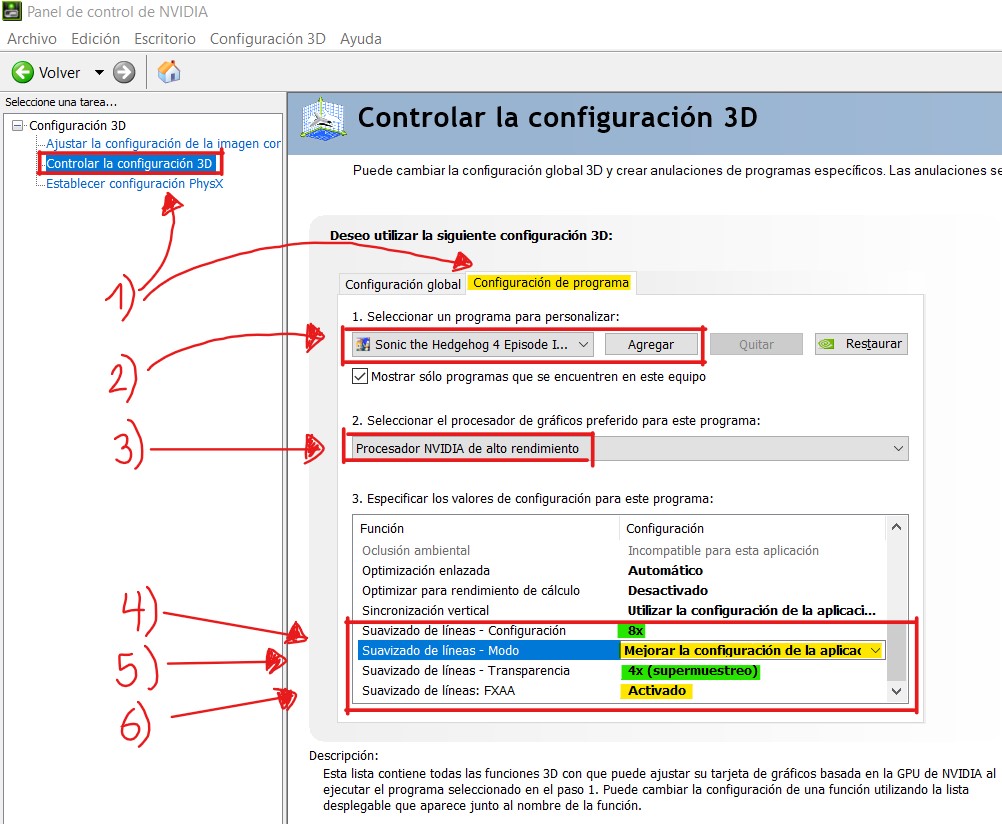Click the Desactivado value
The width and height of the screenshot is (1002, 824).
click(x=668, y=591)
